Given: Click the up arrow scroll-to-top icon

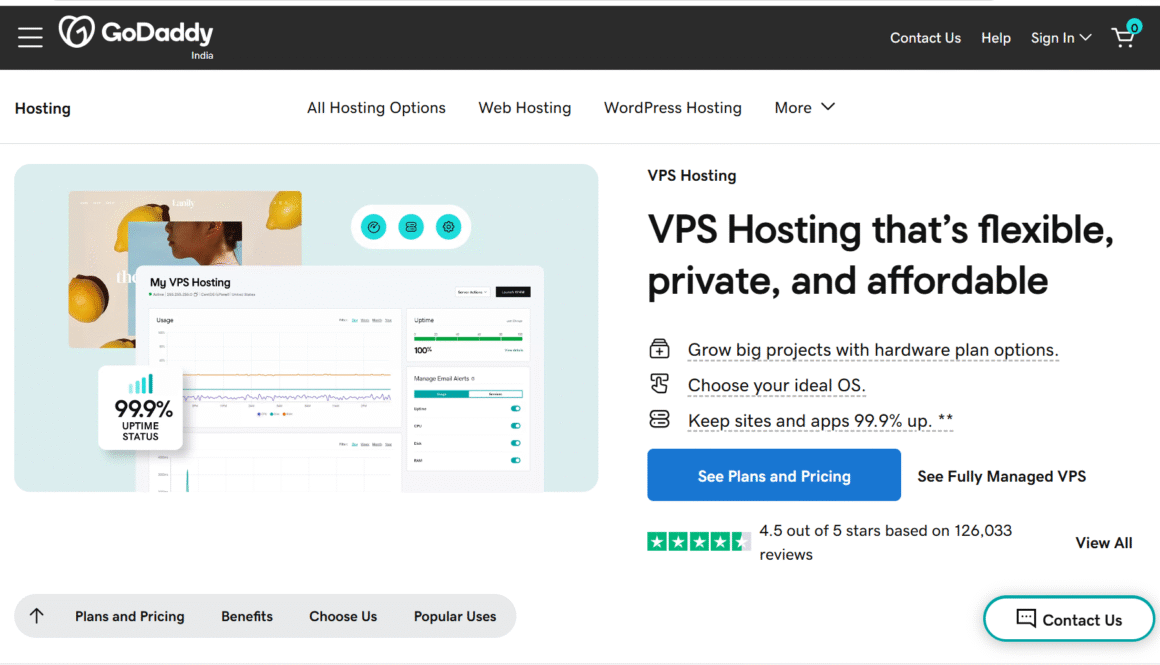Looking at the screenshot, I should [x=37, y=616].
